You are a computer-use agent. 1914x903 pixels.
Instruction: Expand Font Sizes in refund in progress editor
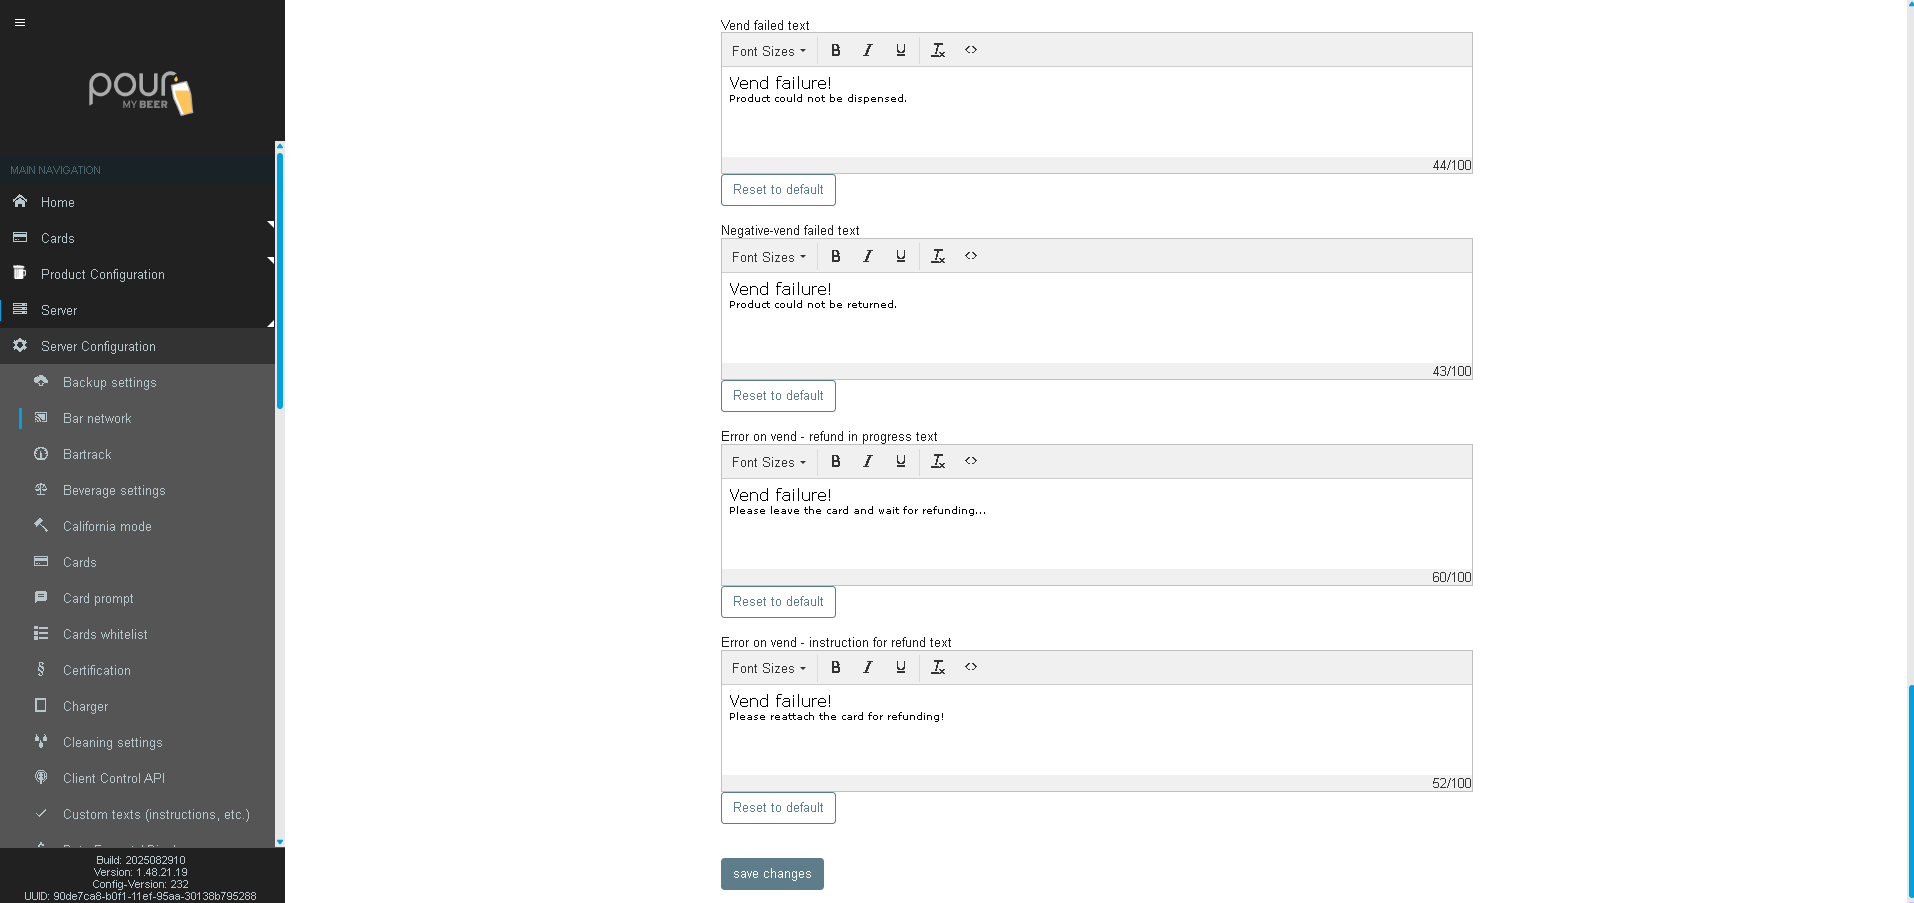point(768,462)
